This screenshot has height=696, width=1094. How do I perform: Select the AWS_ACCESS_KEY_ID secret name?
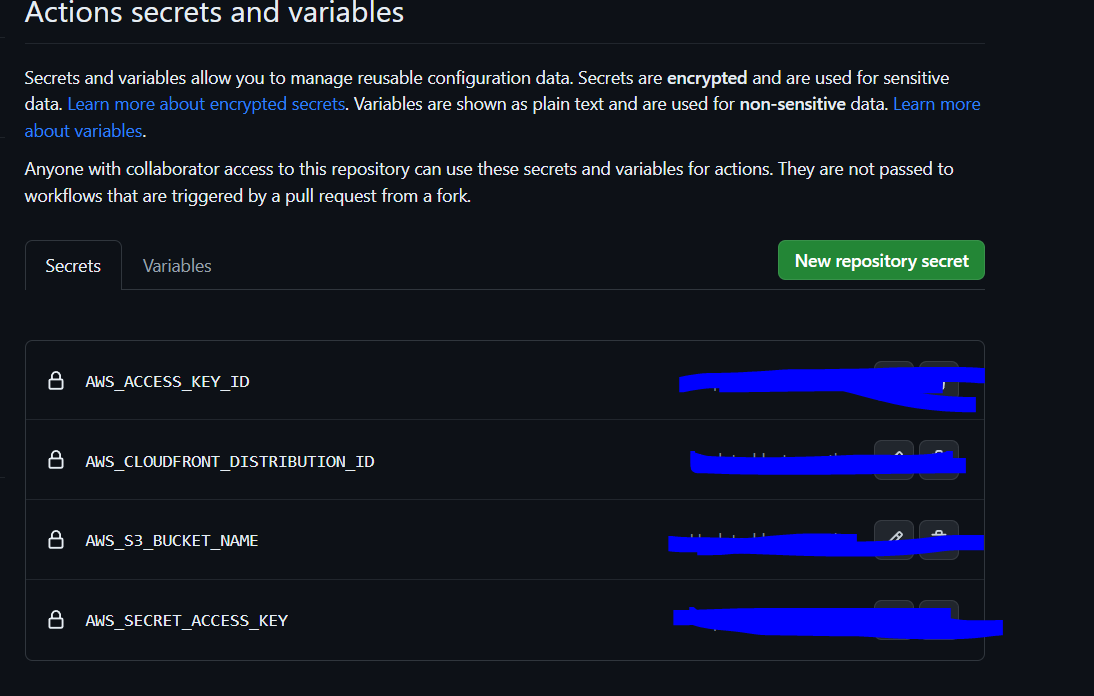tap(167, 381)
